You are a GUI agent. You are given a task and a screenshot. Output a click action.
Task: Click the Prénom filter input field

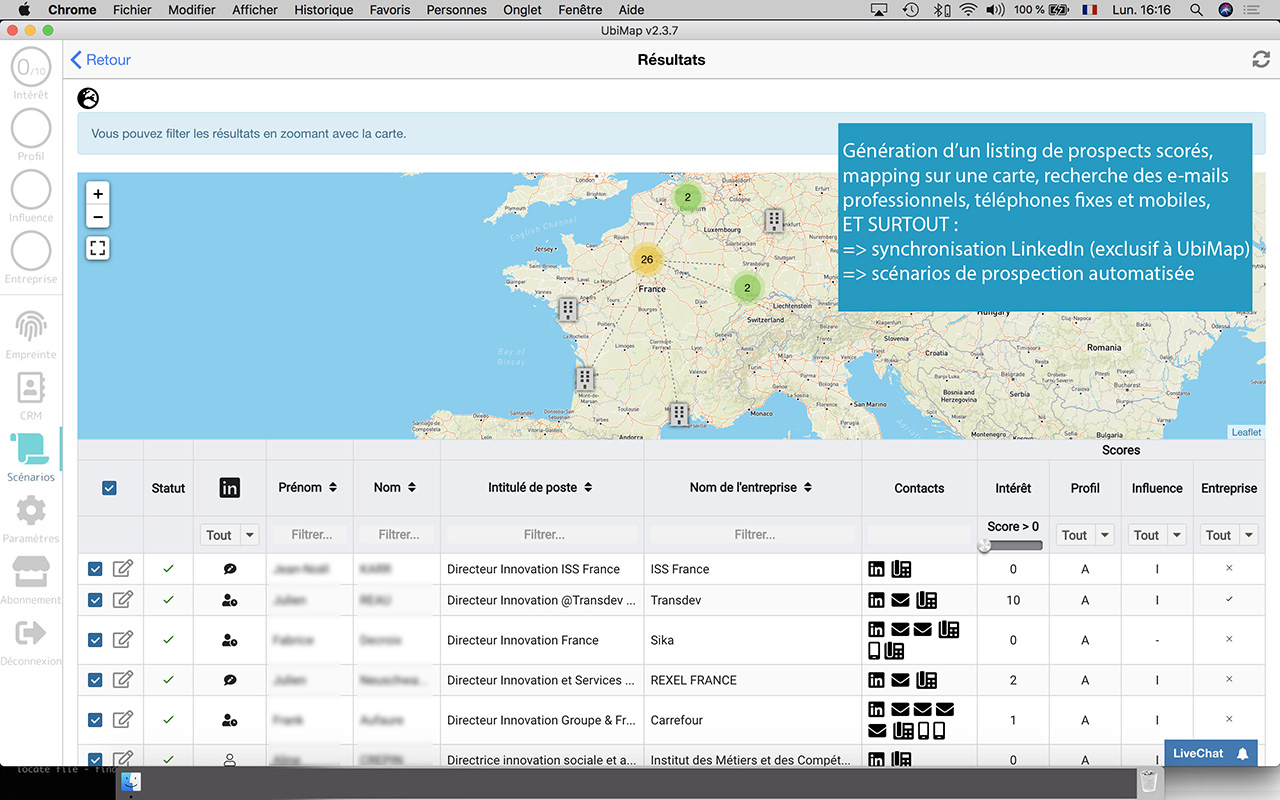coord(311,535)
